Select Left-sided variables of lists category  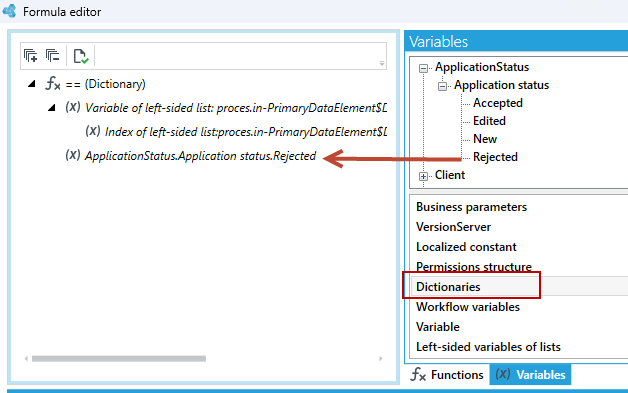[x=488, y=347]
